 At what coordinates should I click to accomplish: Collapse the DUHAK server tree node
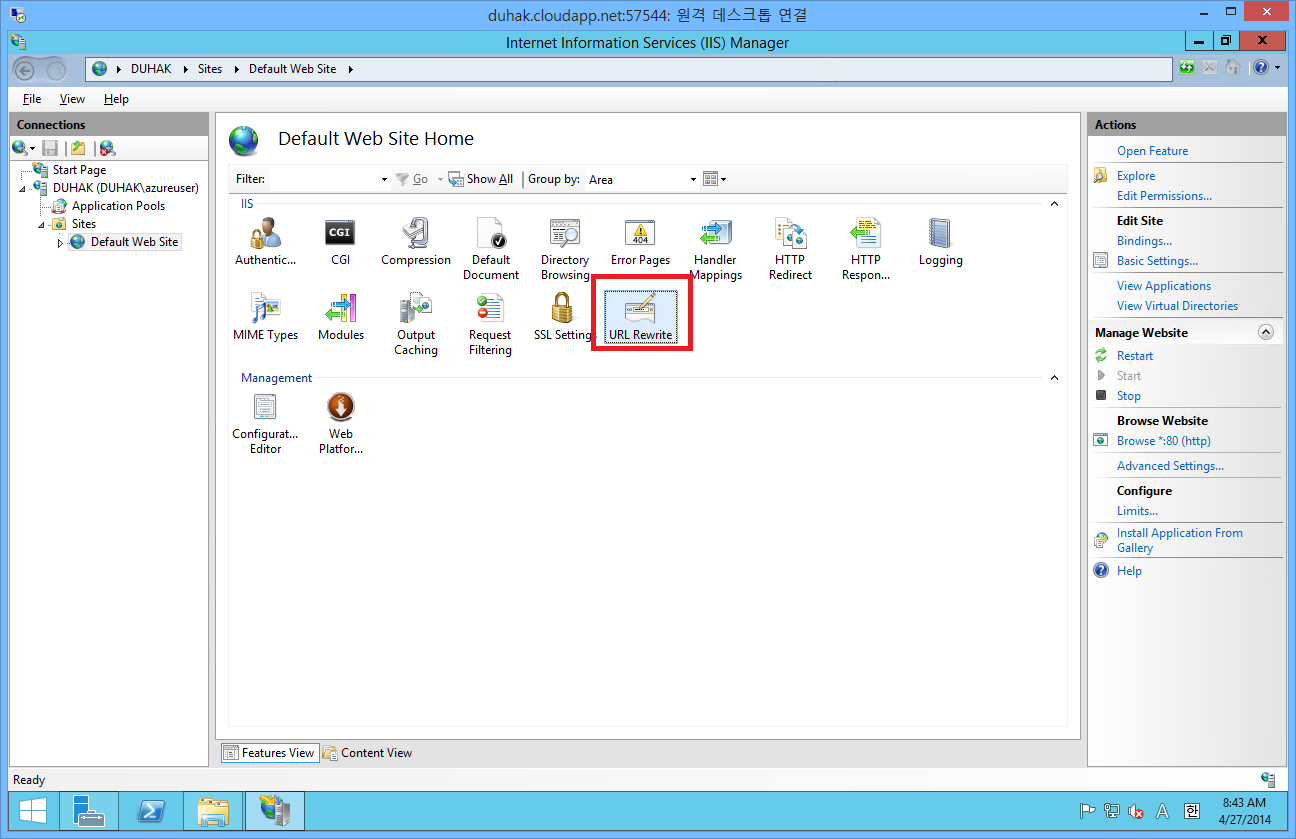tap(22, 189)
